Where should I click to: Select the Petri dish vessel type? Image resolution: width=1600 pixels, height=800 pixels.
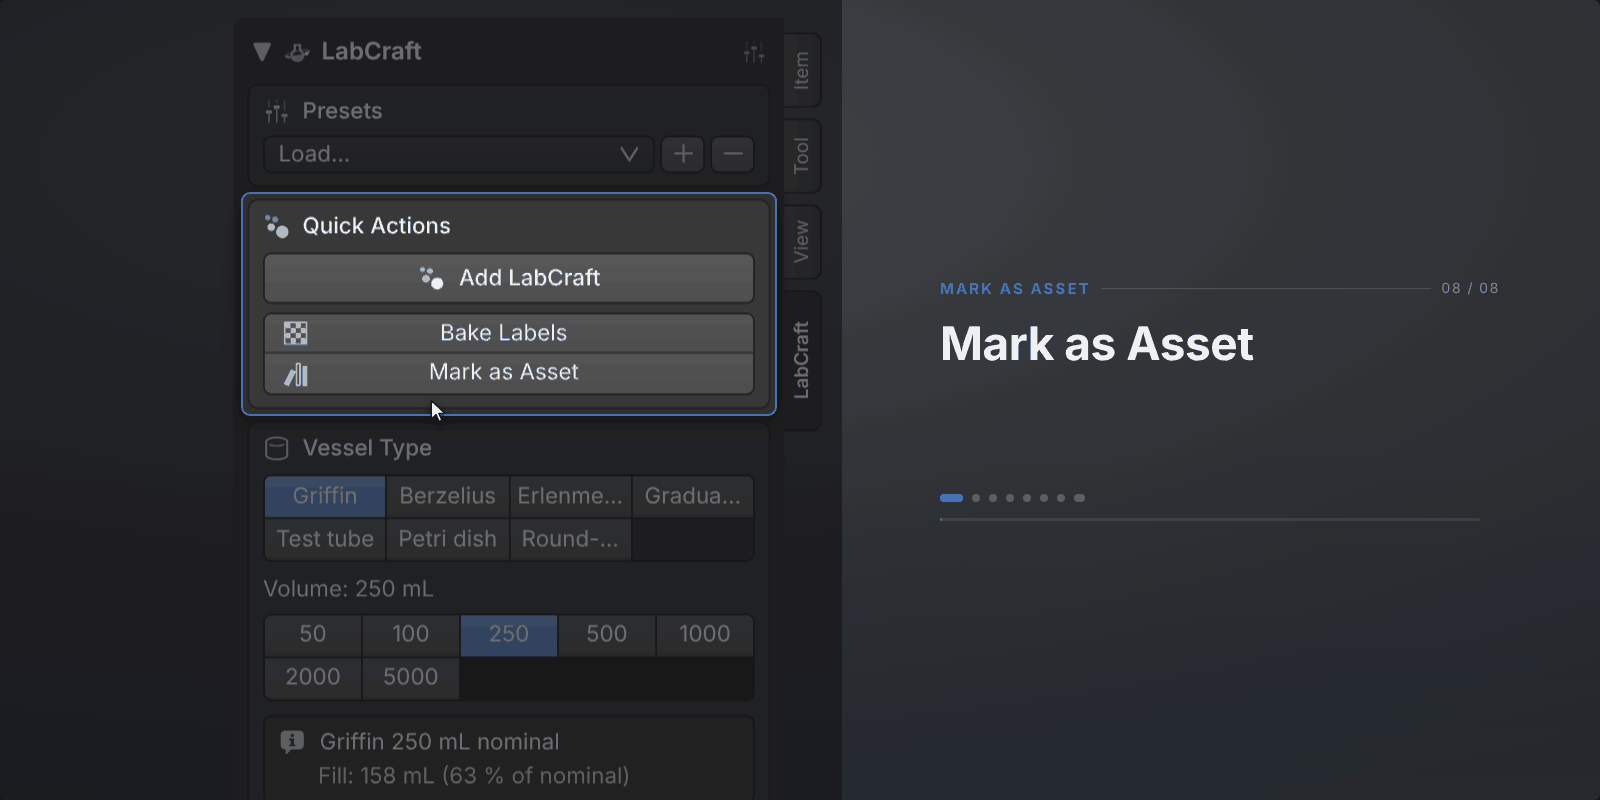pos(448,539)
